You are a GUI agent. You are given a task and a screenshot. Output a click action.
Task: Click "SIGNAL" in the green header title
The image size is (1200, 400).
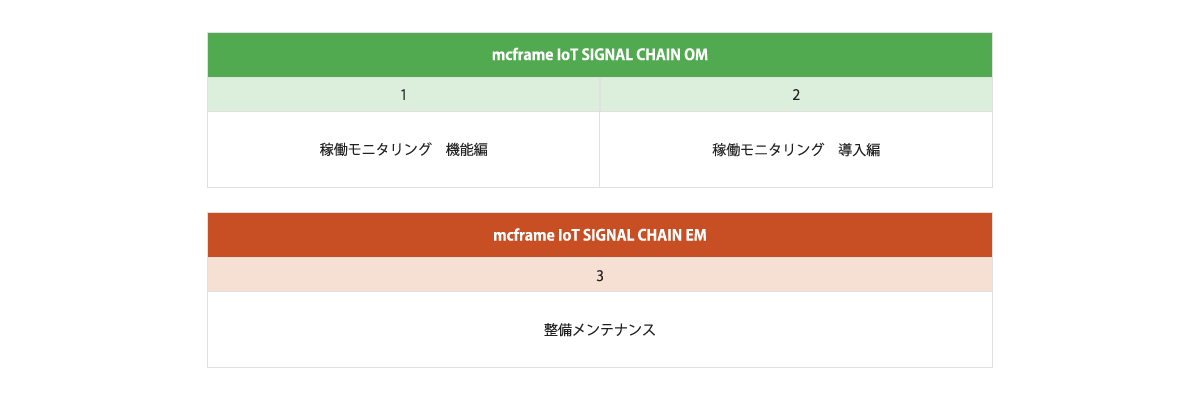[608, 55]
